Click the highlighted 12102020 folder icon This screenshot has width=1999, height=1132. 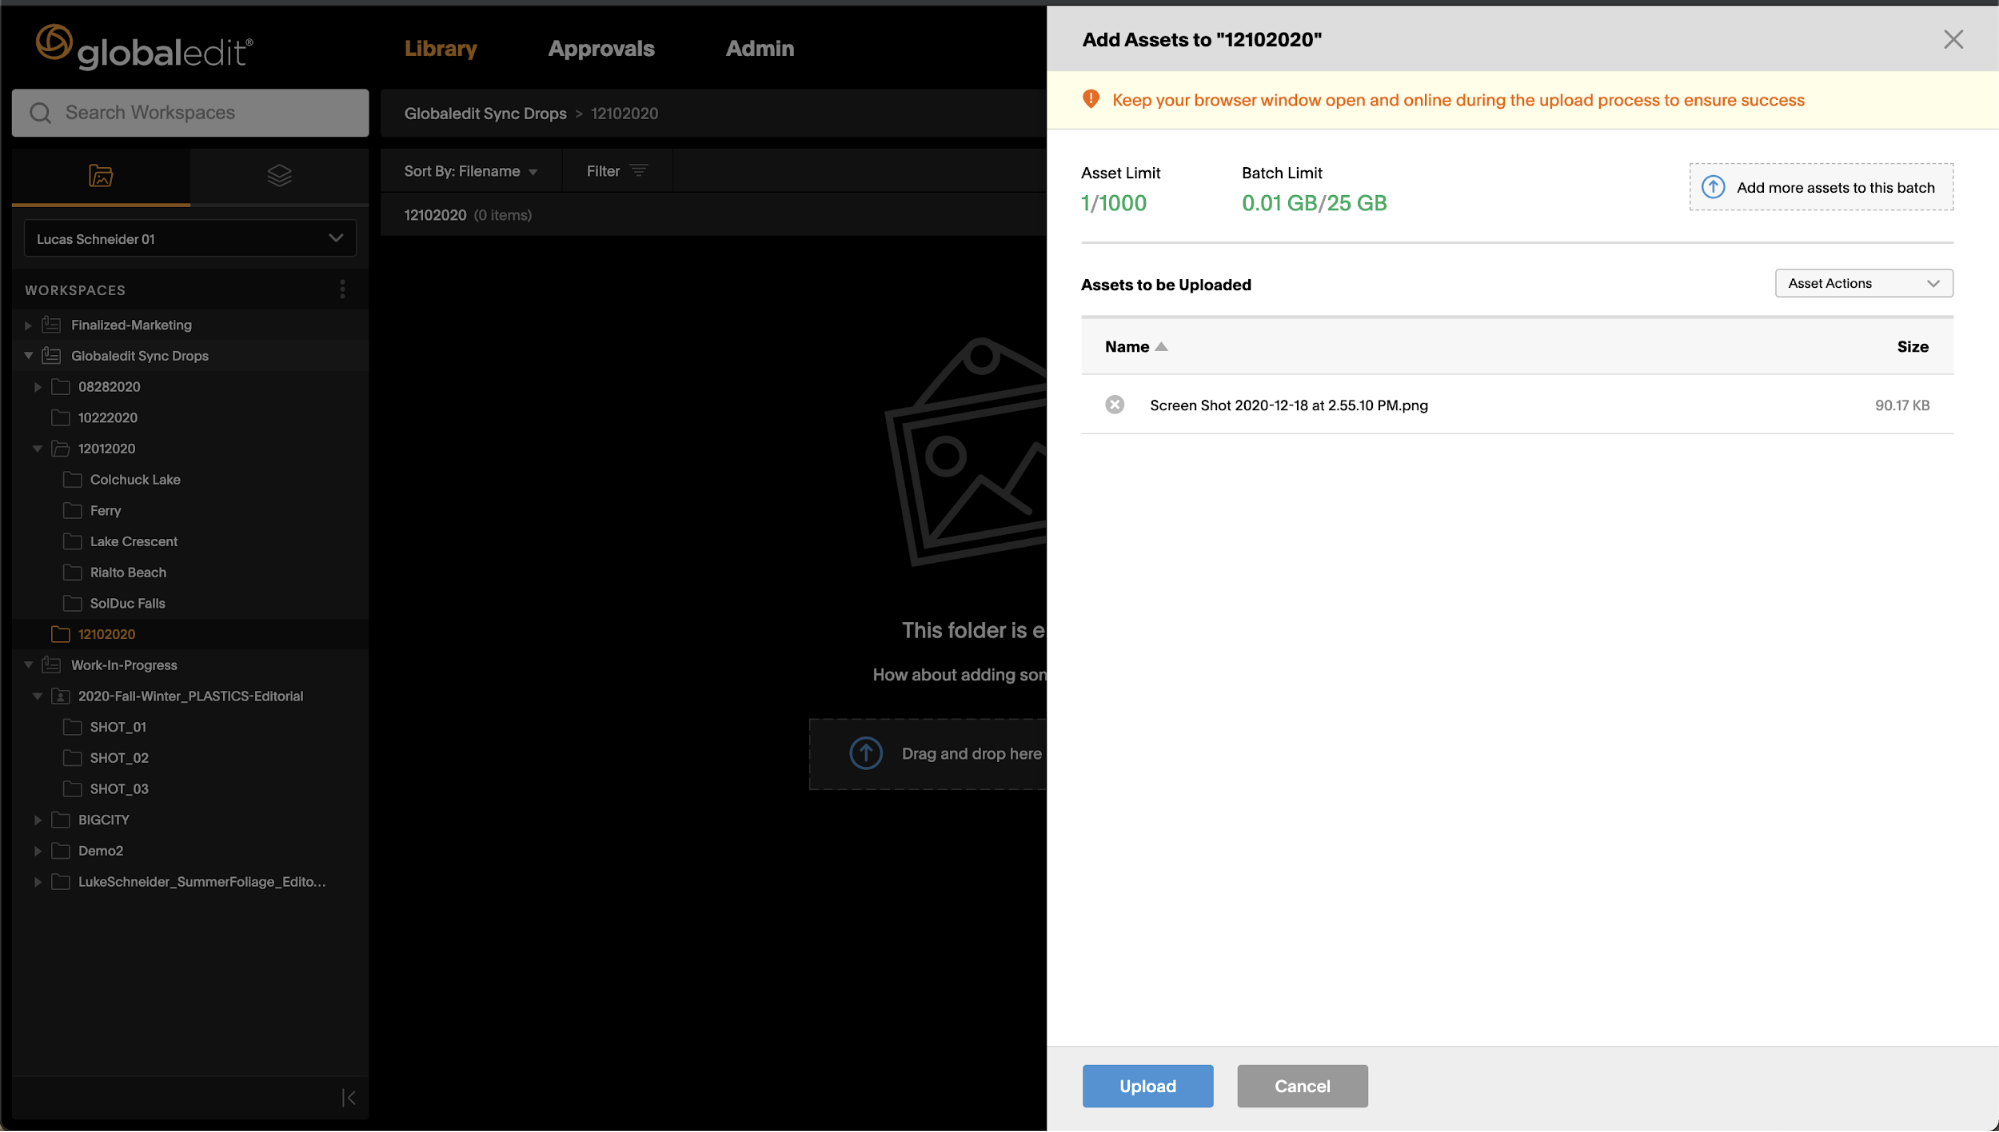(60, 634)
